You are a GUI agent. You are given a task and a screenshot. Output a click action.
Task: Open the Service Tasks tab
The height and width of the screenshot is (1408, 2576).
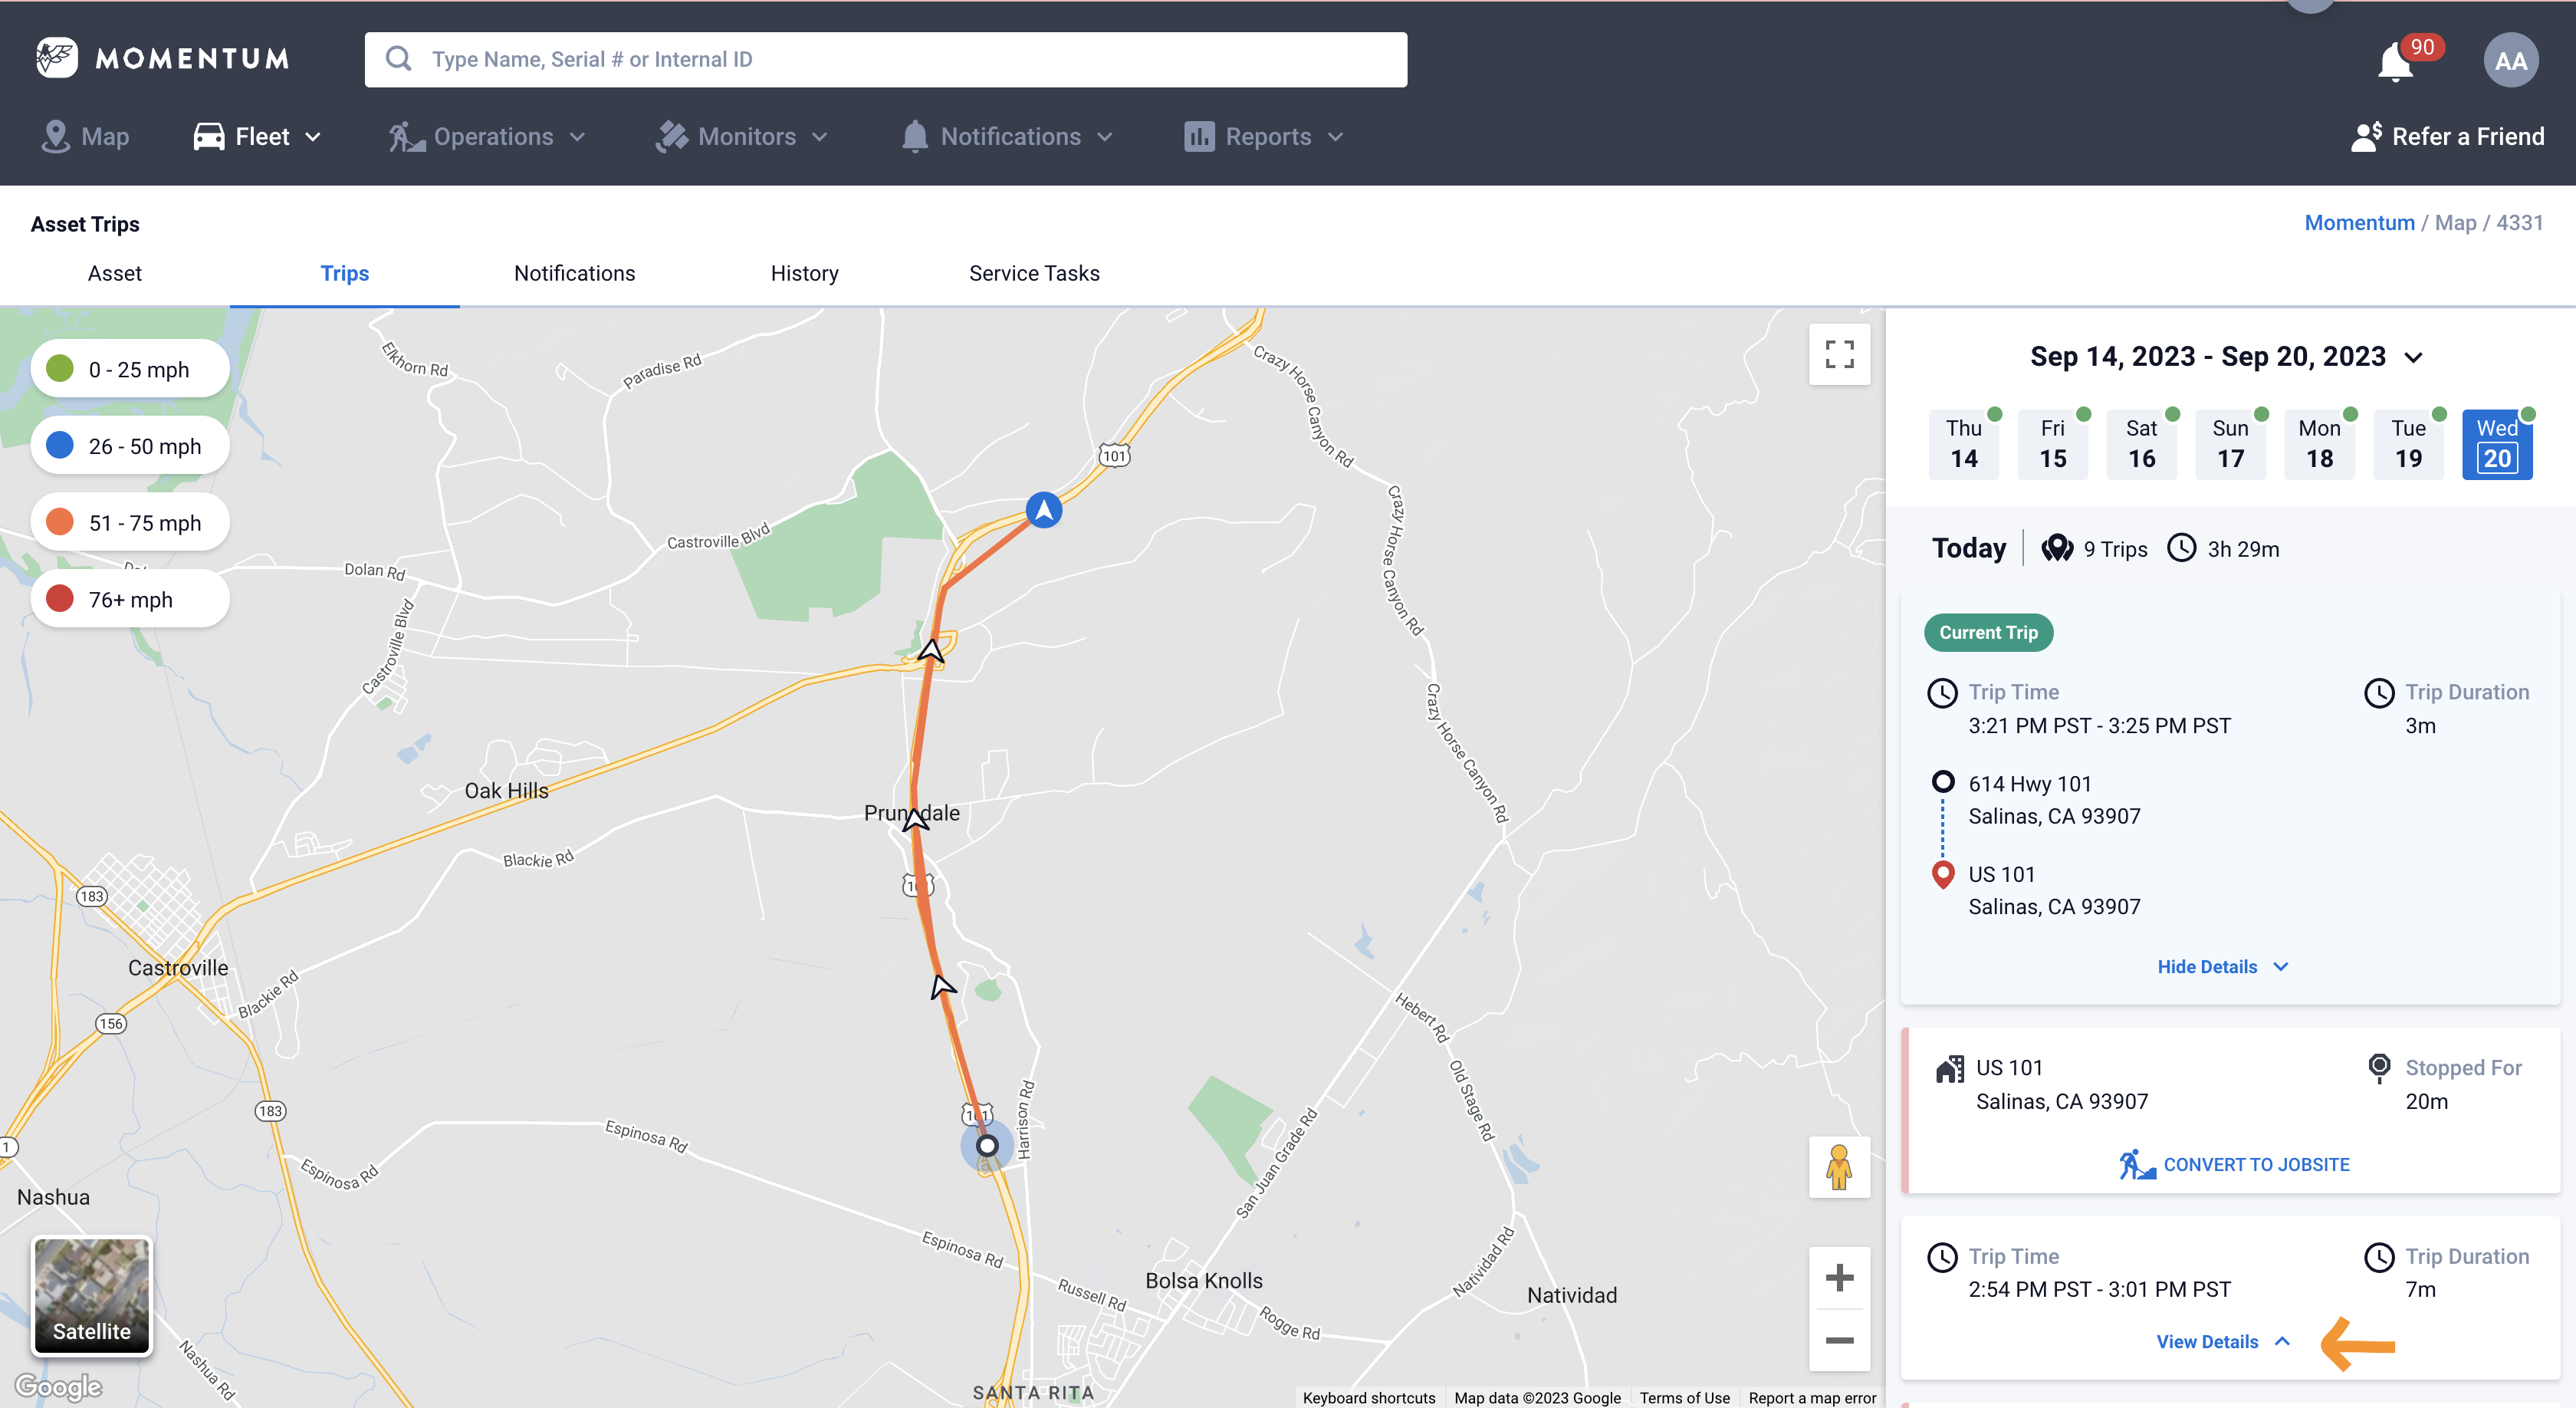(1034, 273)
